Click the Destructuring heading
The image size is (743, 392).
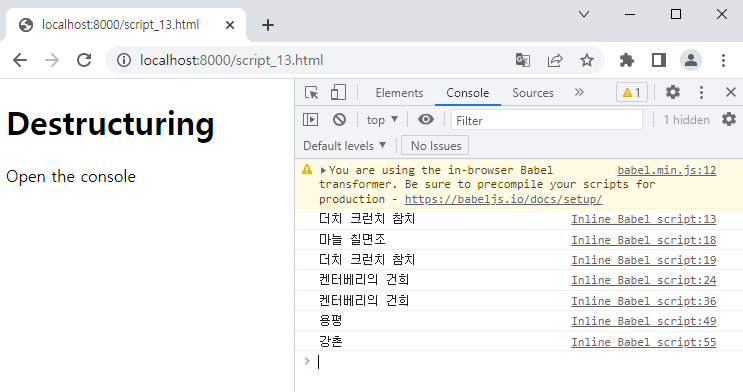[110, 124]
